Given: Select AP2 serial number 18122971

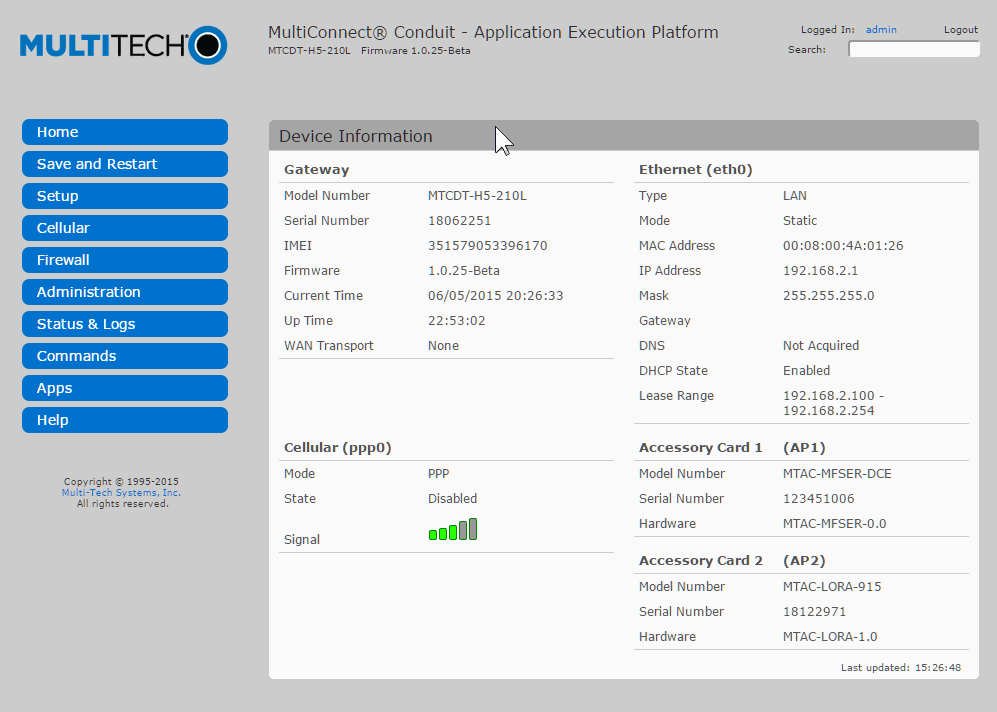Looking at the screenshot, I should click(x=815, y=612).
